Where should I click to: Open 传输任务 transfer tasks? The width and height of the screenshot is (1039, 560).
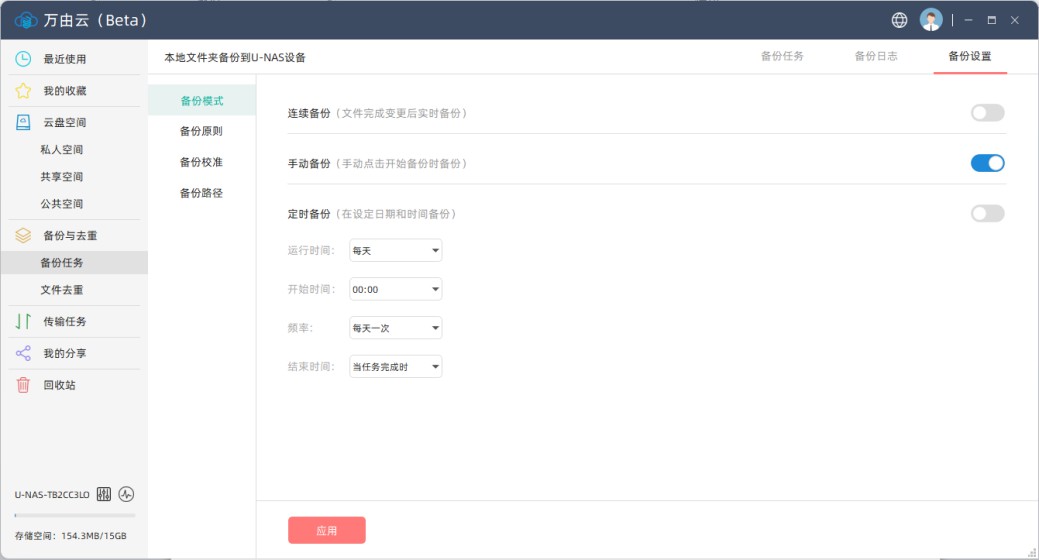point(64,321)
